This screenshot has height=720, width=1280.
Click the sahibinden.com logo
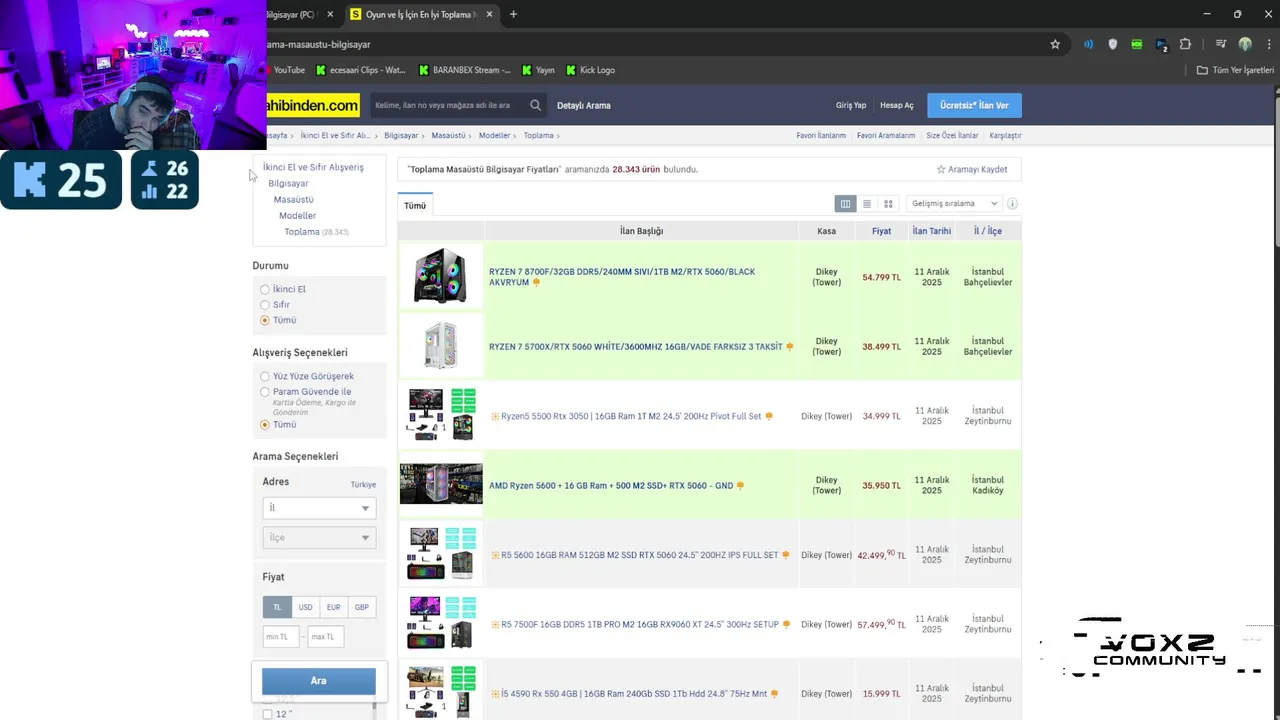pos(313,105)
